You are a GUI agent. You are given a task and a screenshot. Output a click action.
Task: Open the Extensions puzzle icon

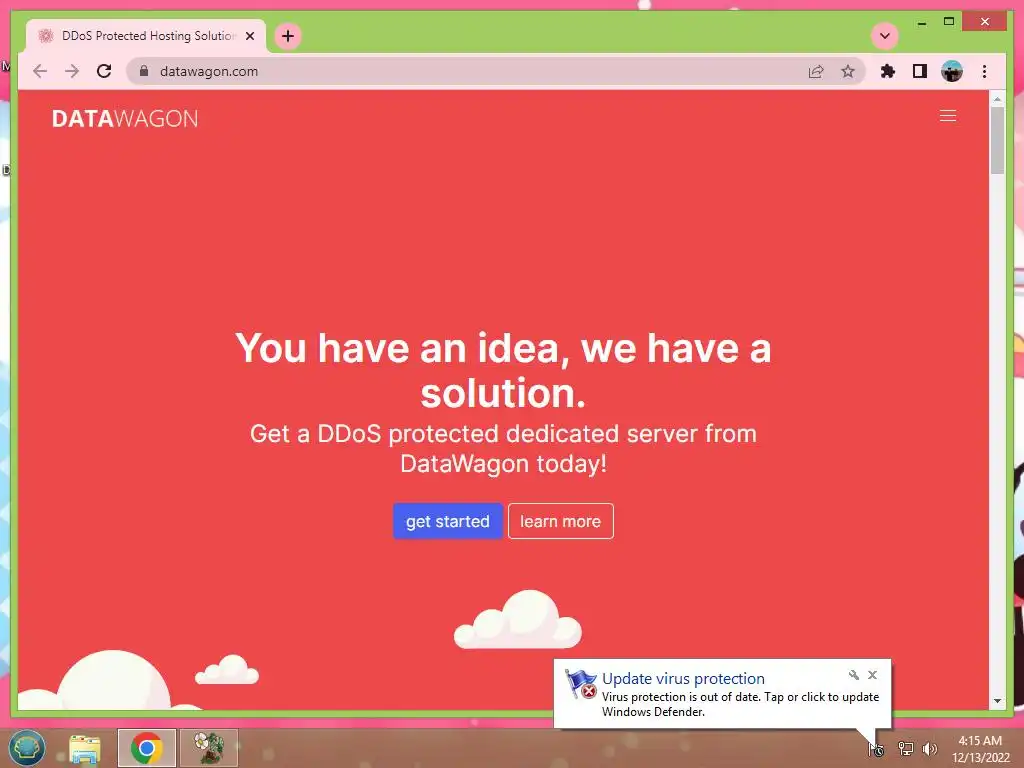click(888, 71)
